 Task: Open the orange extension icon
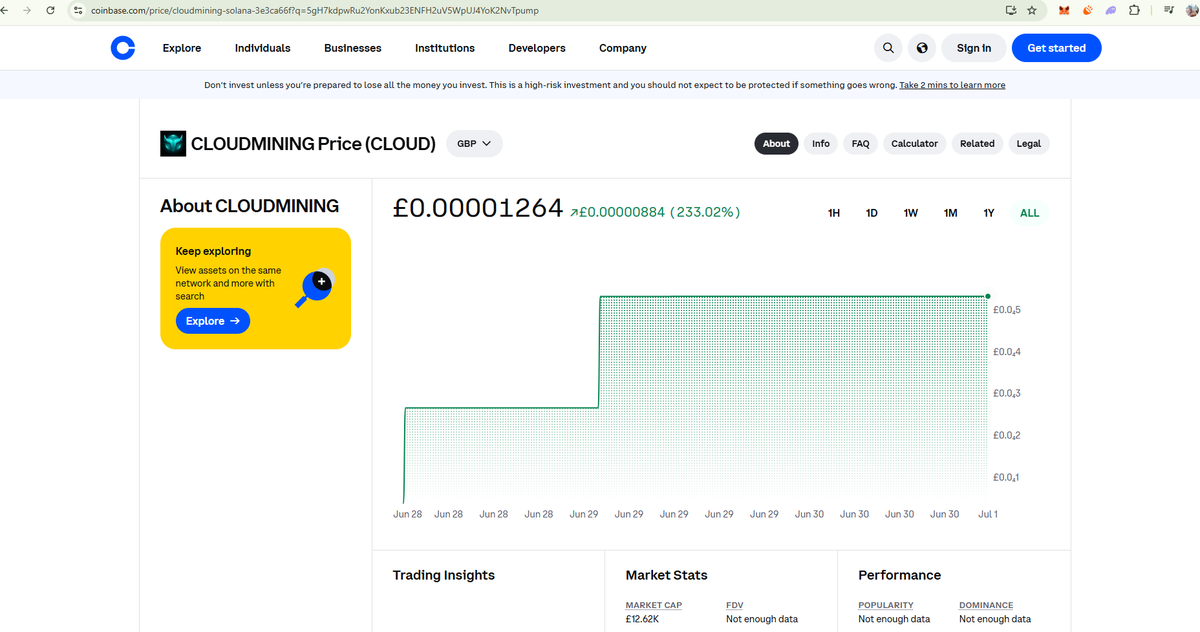pos(1087,10)
